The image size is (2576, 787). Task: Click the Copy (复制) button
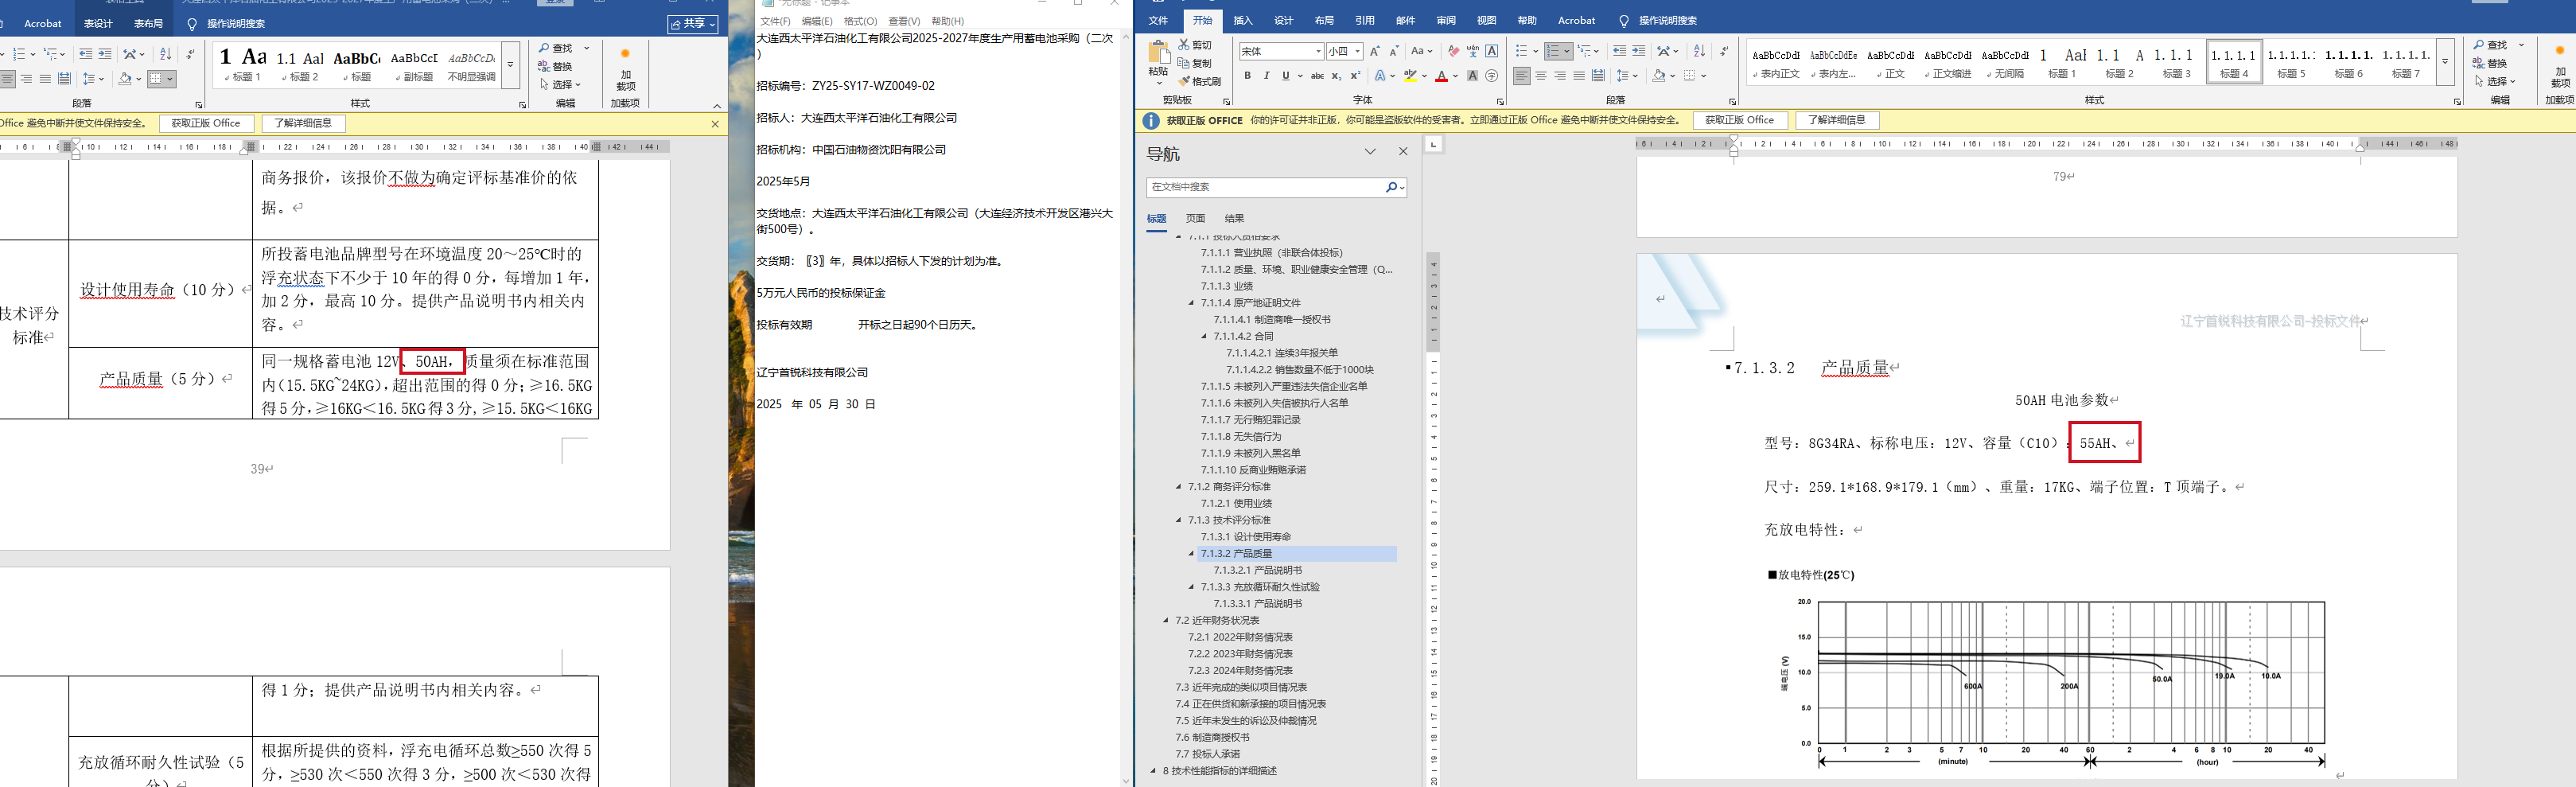pyautogui.click(x=1195, y=63)
